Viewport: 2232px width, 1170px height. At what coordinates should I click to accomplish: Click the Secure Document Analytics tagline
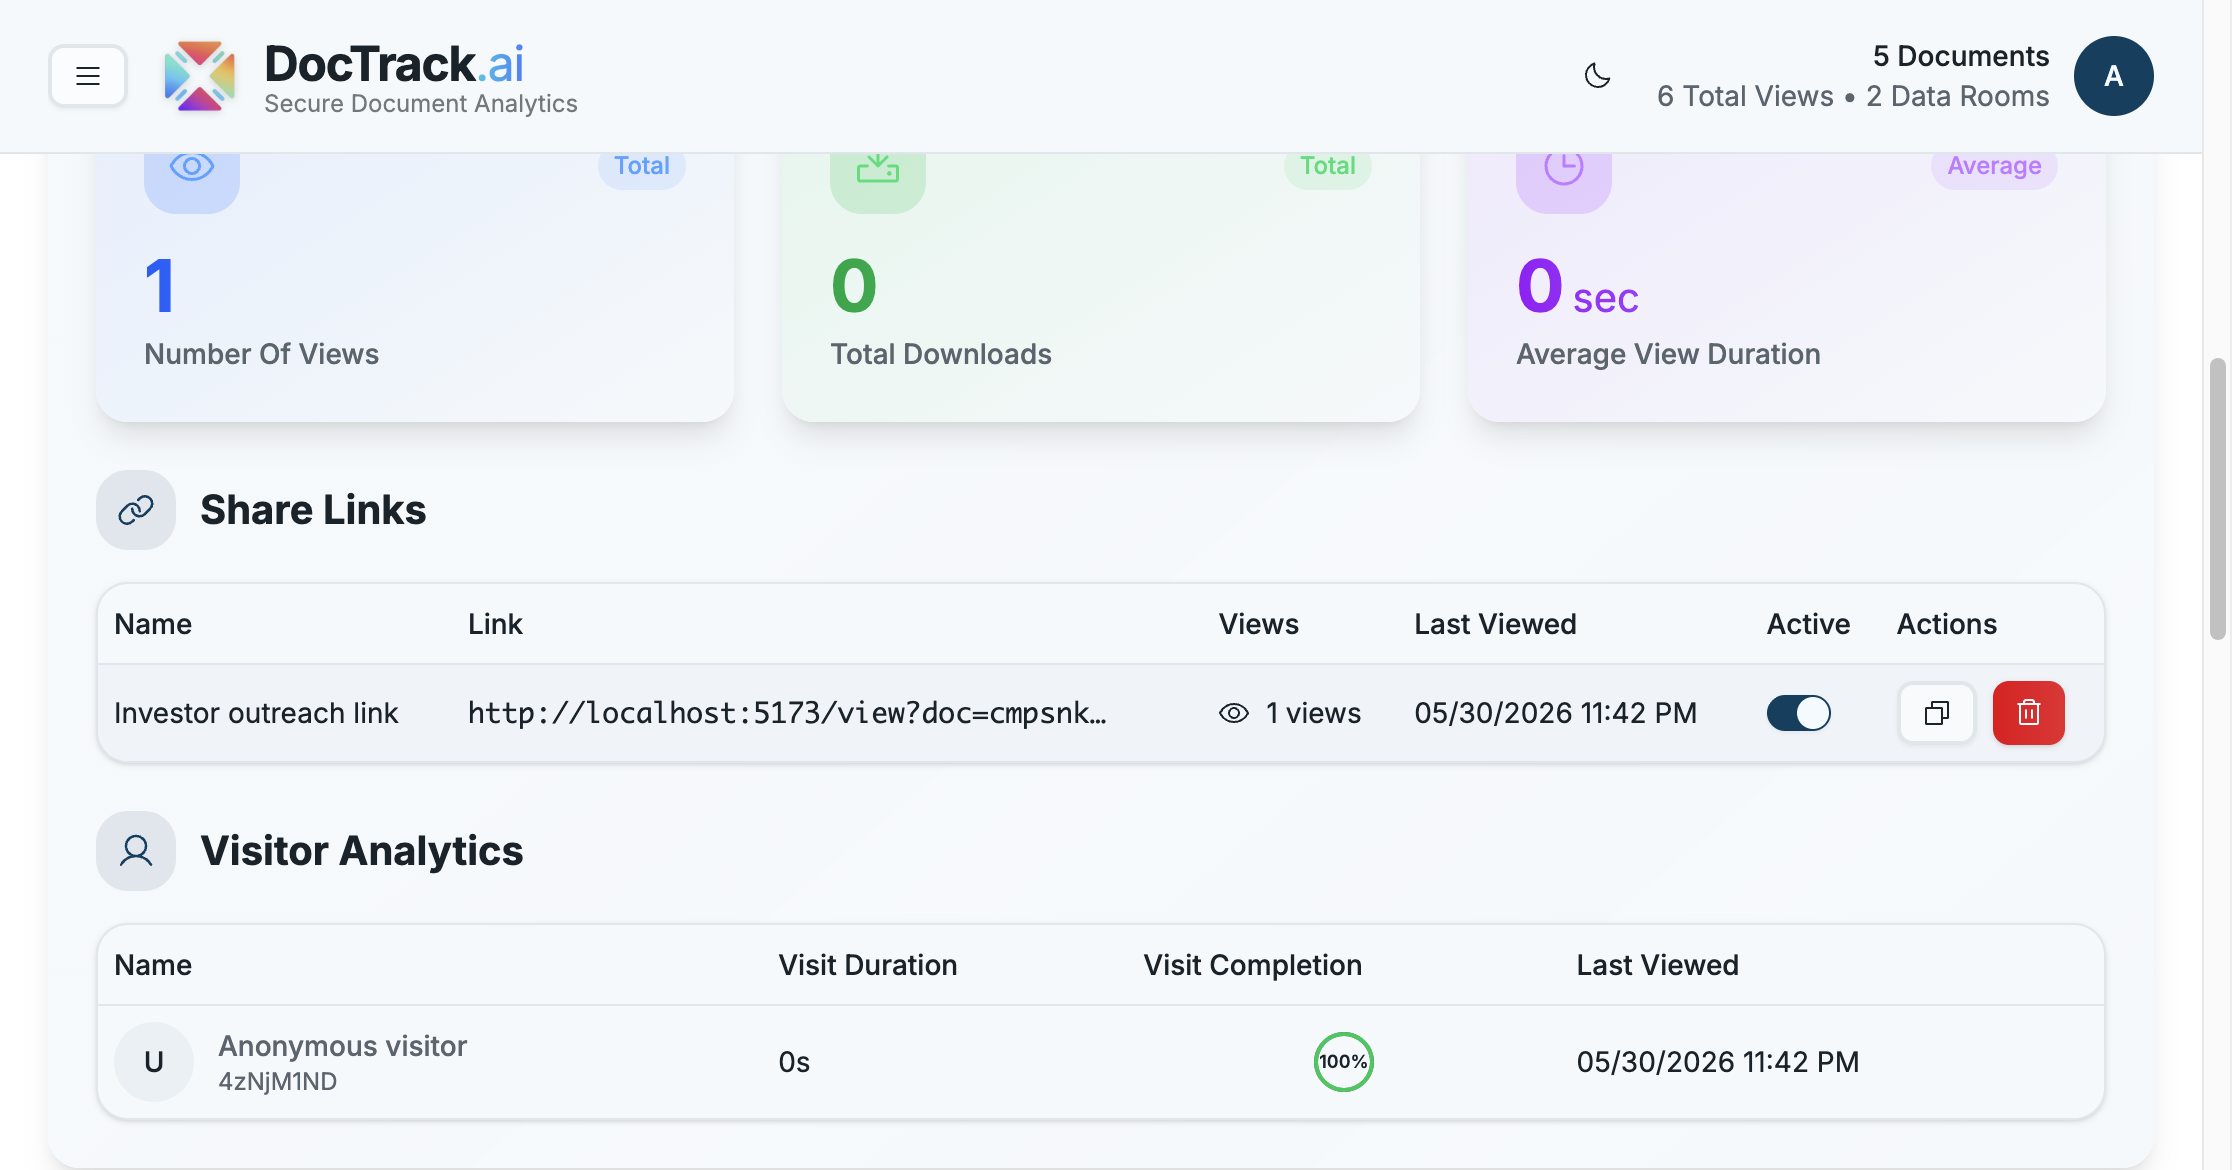coord(421,104)
